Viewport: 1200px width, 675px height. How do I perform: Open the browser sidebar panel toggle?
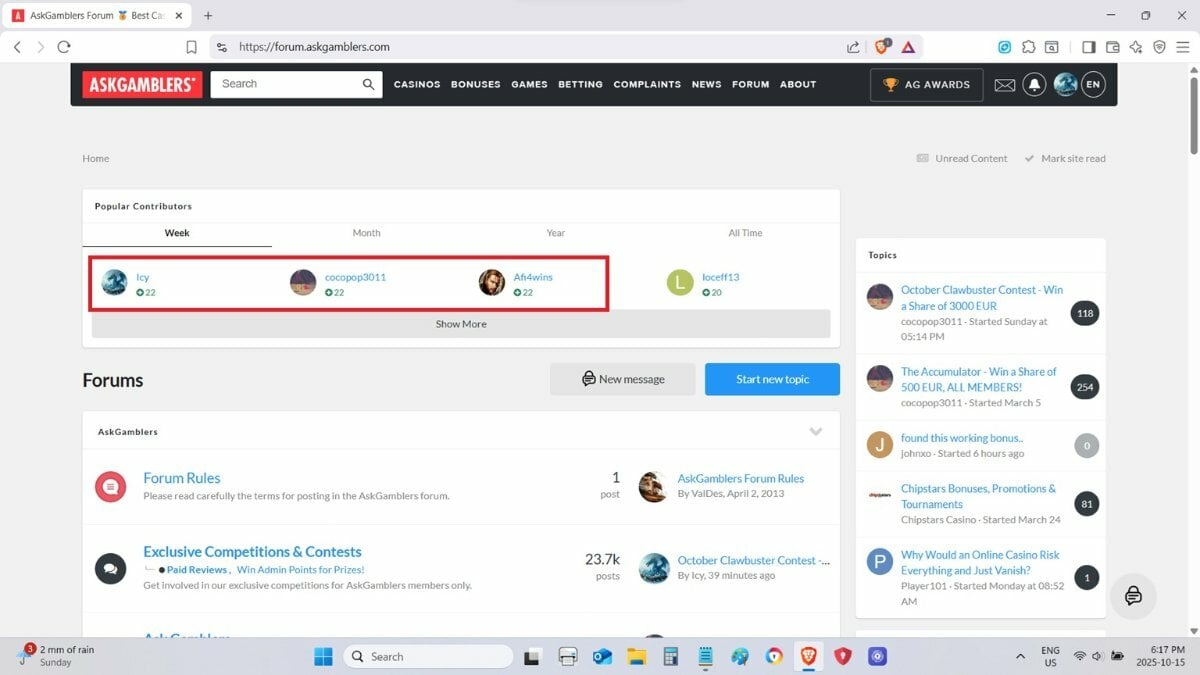(1088, 47)
